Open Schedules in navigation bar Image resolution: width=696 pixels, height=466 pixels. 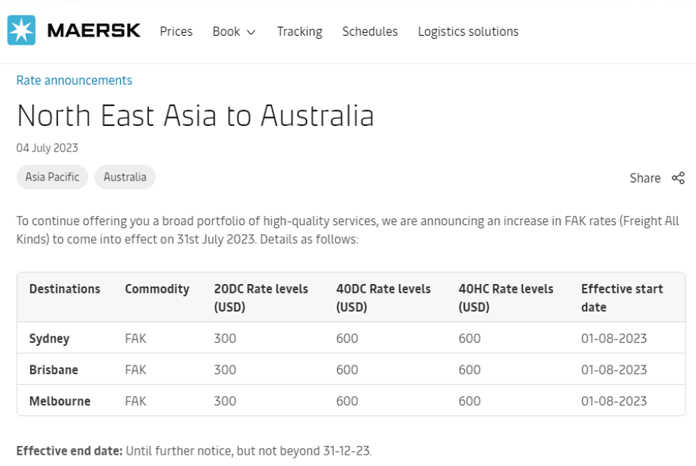(370, 32)
